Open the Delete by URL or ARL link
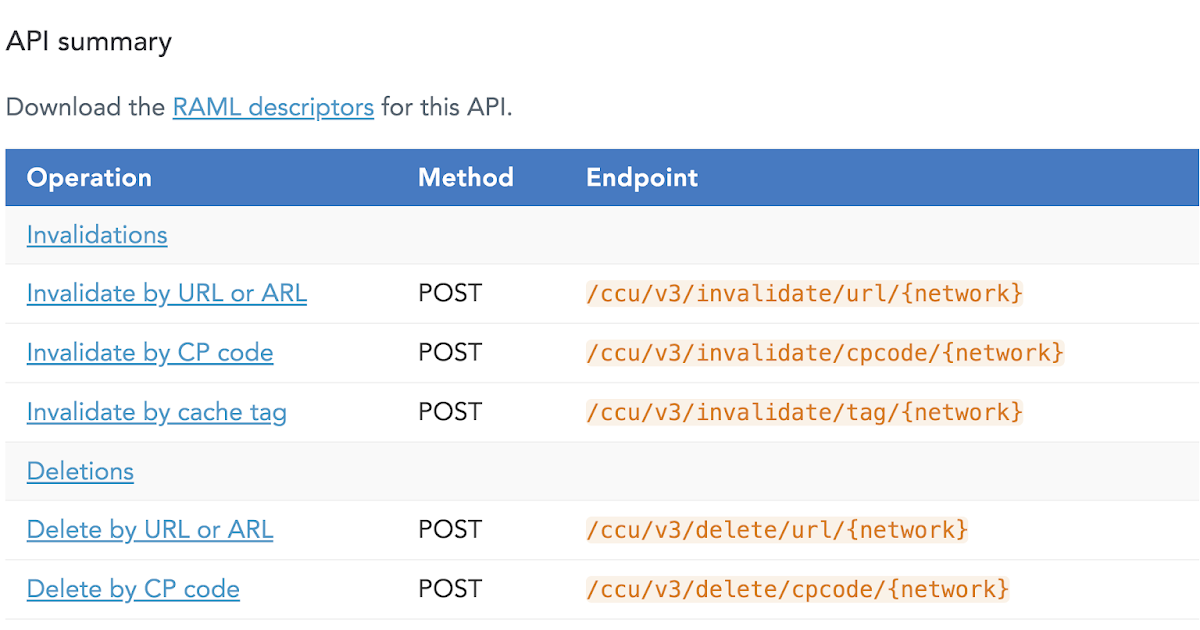 tap(149, 529)
